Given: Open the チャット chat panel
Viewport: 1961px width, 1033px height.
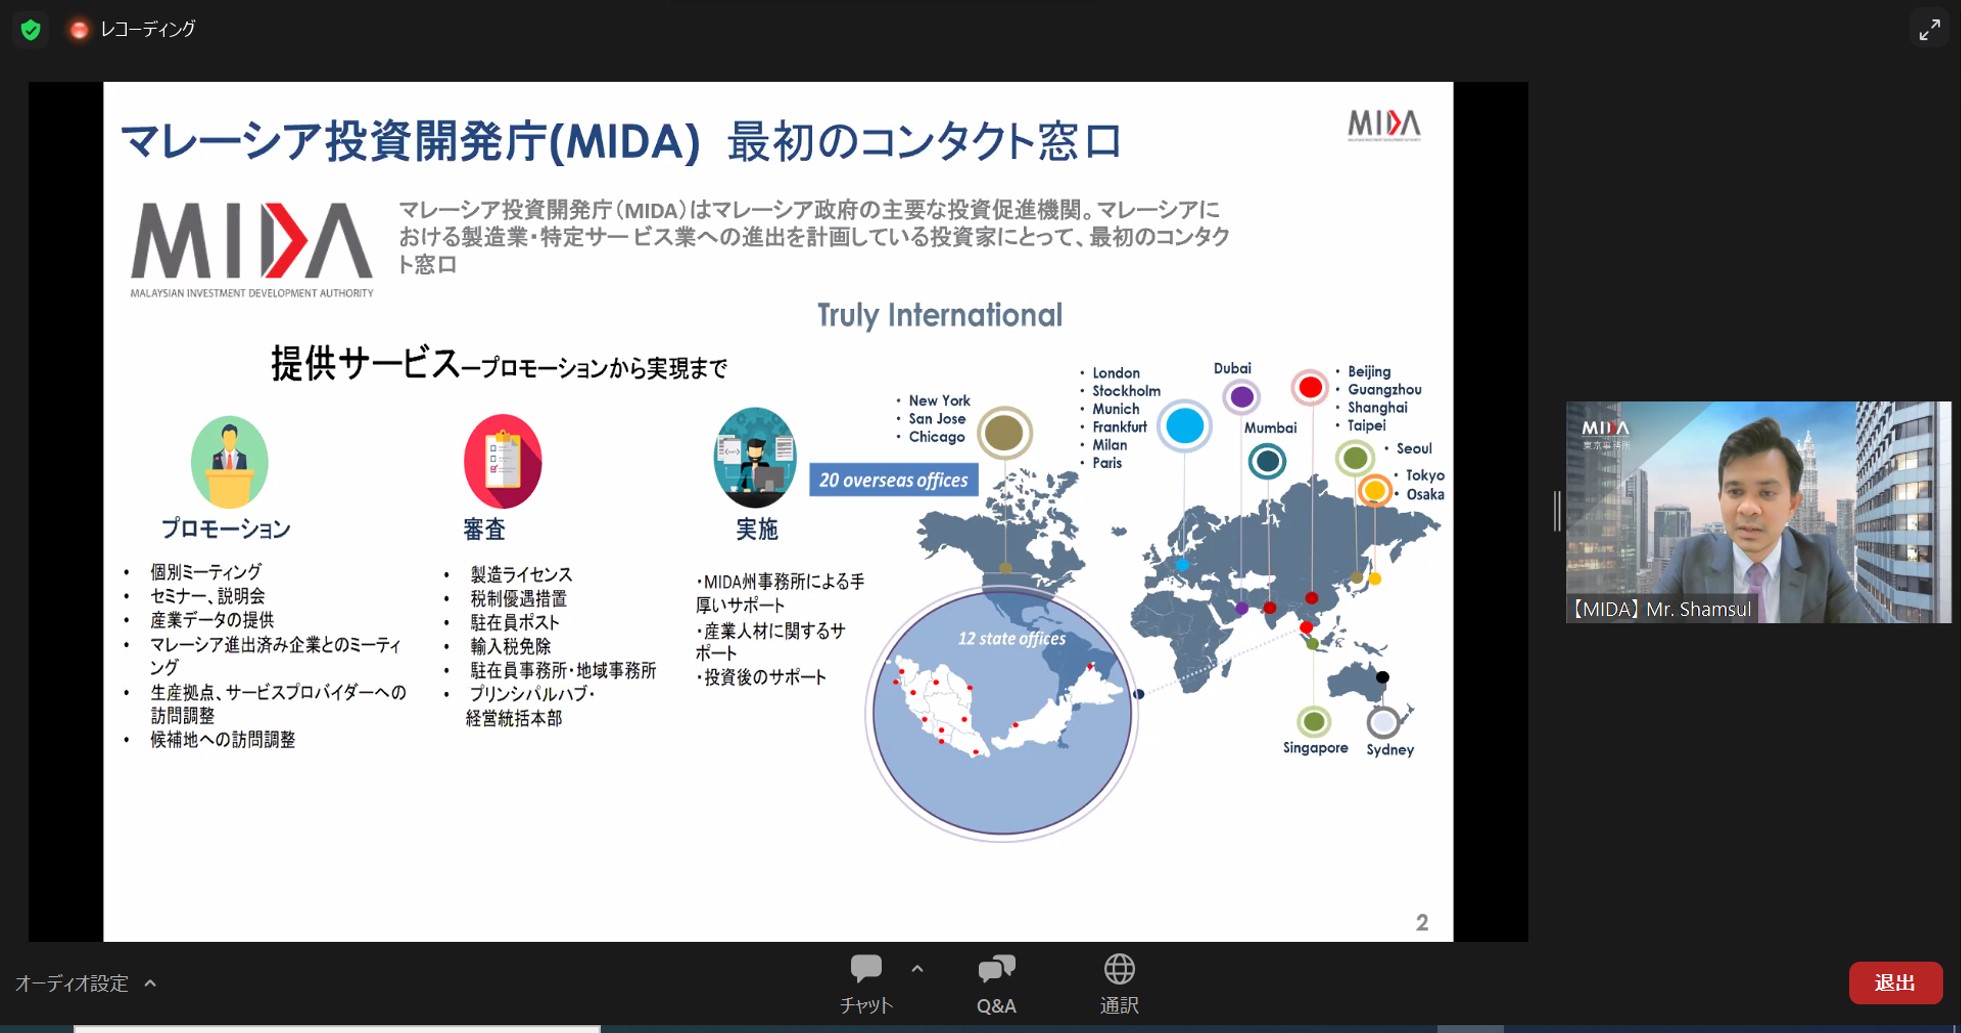Looking at the screenshot, I should (x=866, y=984).
